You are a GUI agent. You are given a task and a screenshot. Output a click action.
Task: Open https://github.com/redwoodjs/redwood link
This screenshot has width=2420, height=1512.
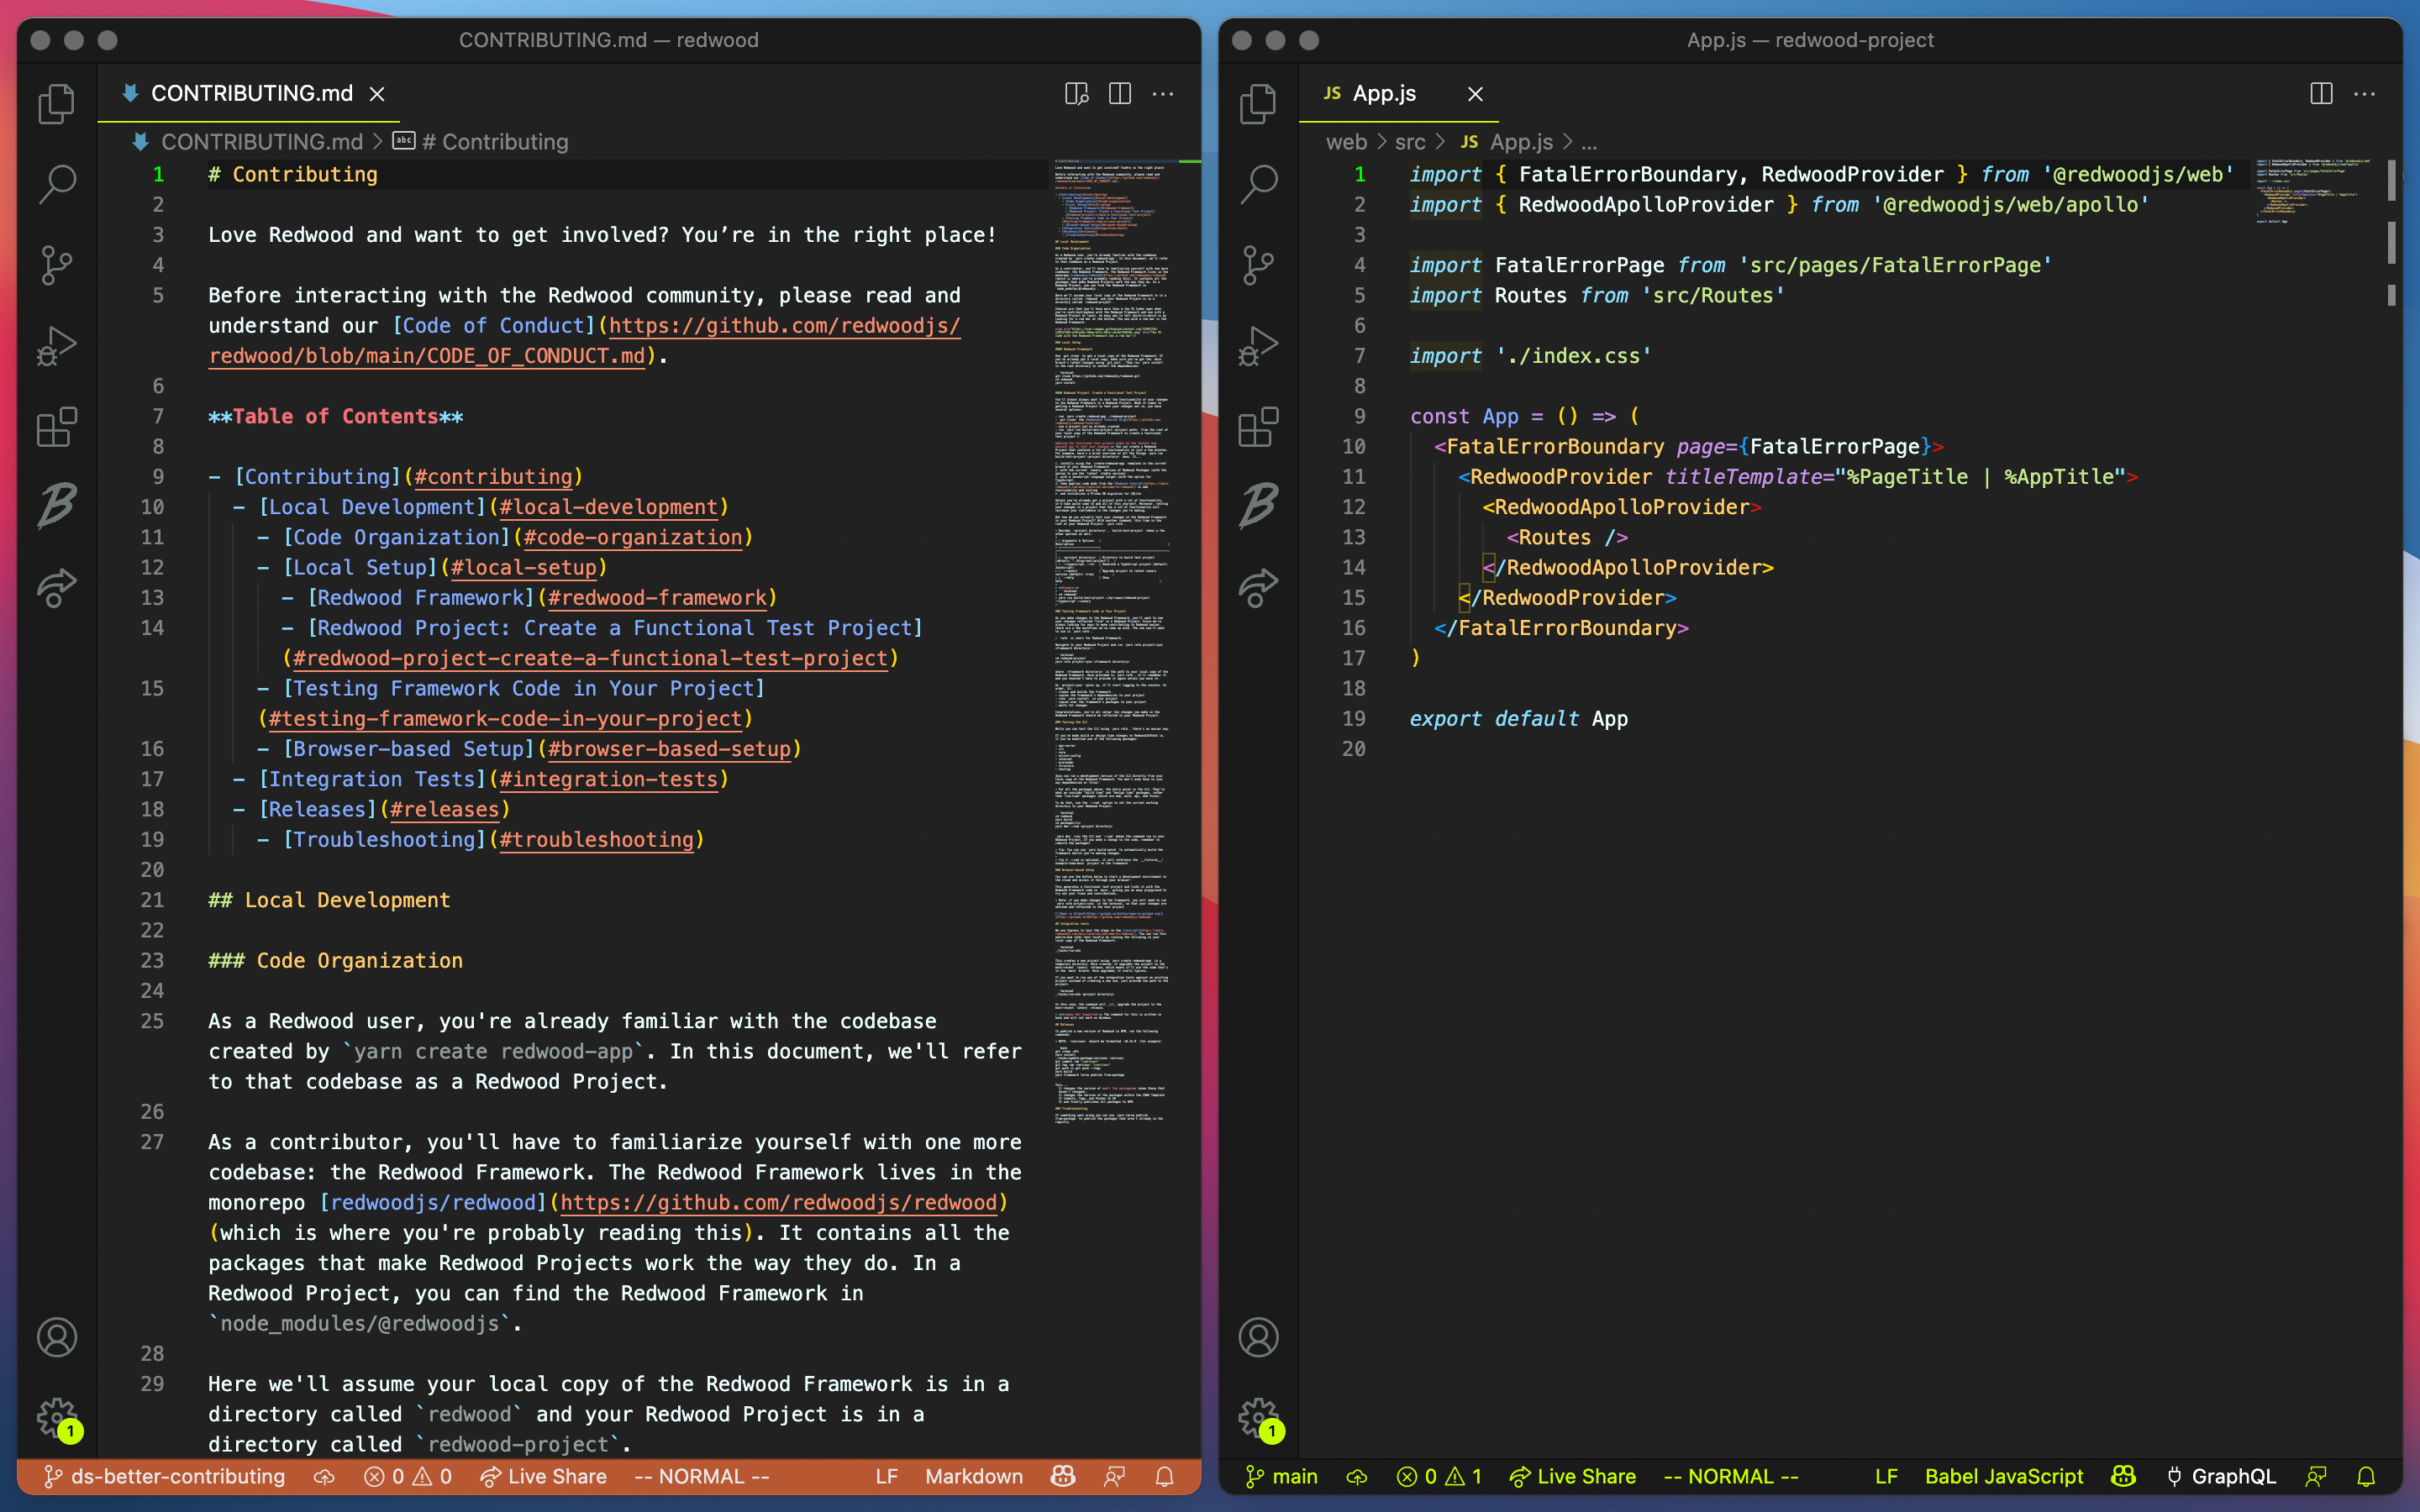coord(779,1203)
